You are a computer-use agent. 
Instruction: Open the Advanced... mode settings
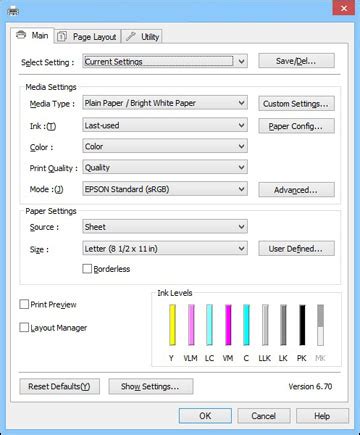click(x=296, y=190)
